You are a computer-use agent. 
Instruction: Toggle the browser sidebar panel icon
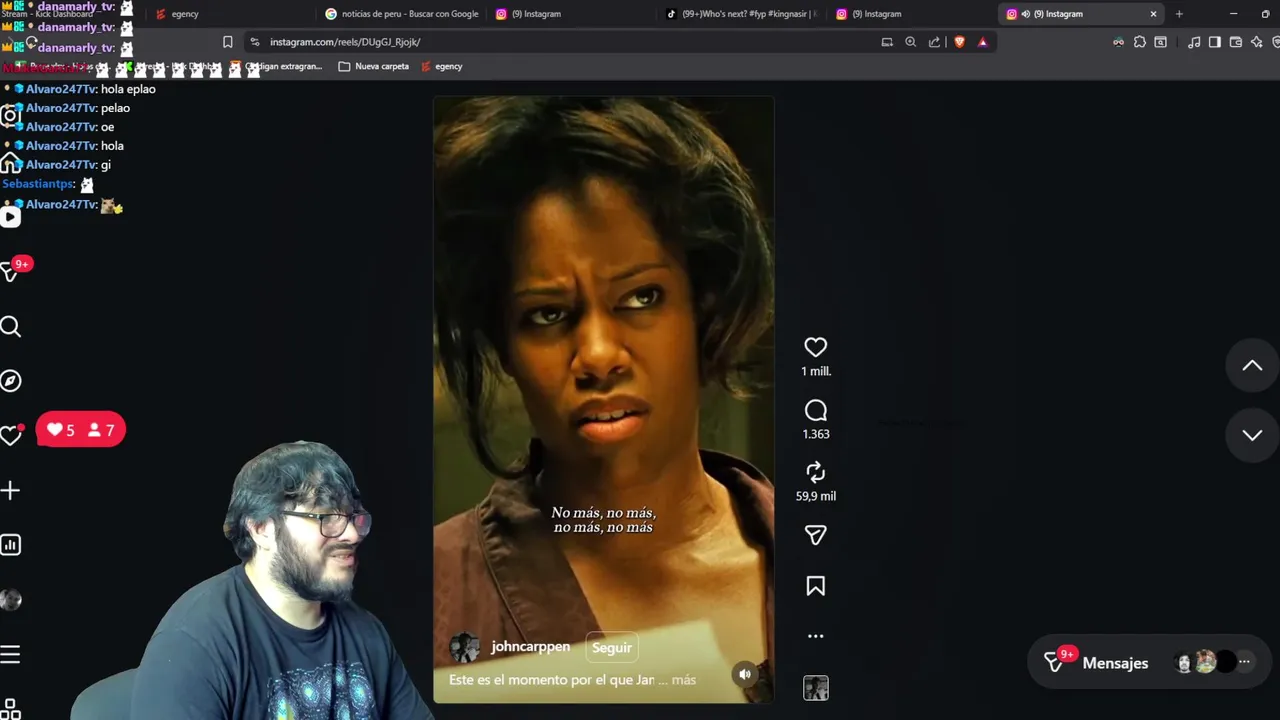tap(1214, 42)
